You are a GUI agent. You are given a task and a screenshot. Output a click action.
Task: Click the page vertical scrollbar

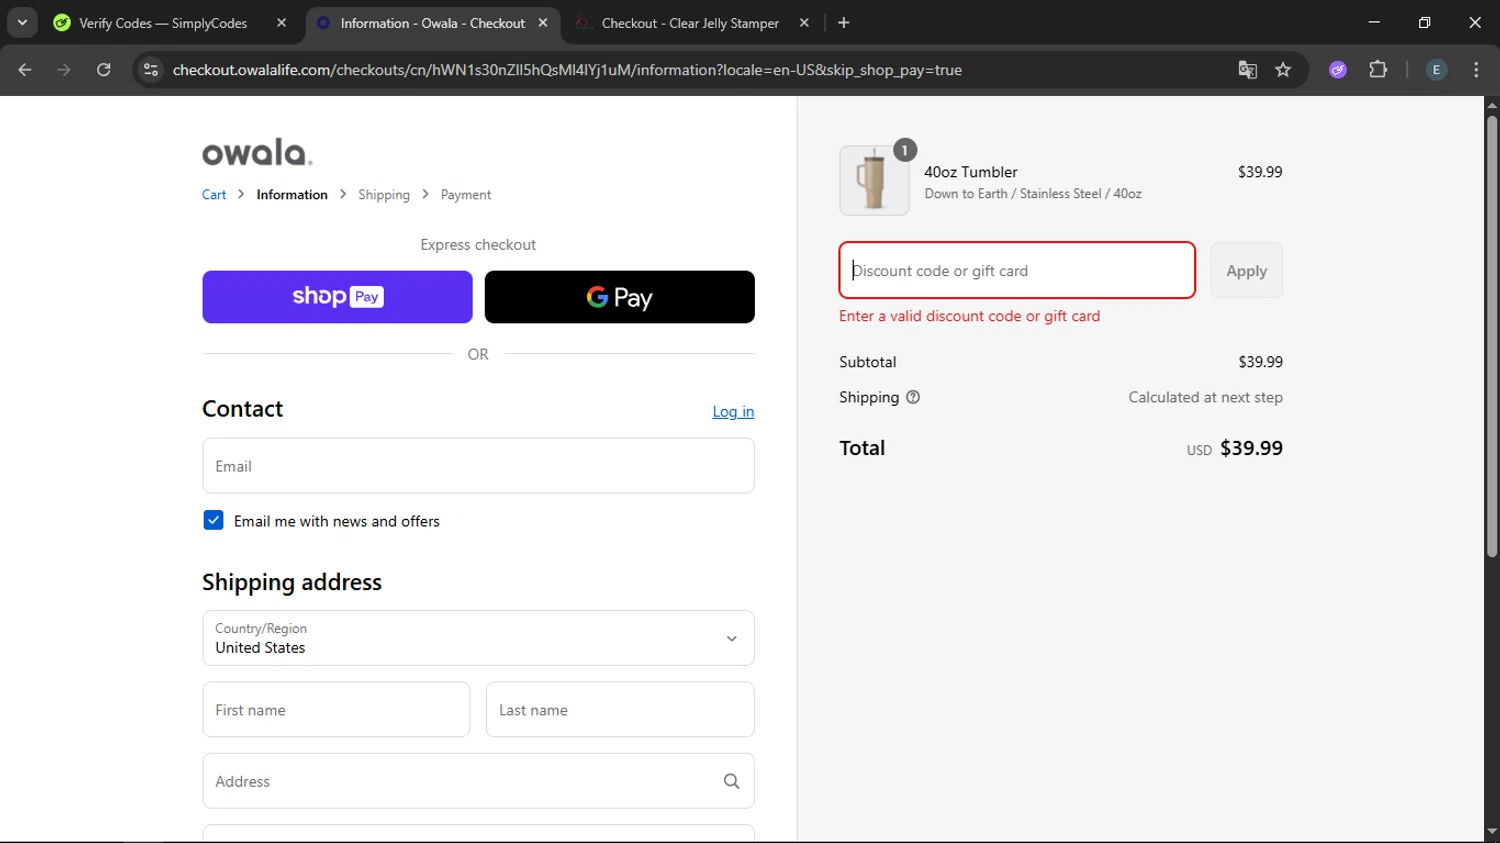point(1492,337)
